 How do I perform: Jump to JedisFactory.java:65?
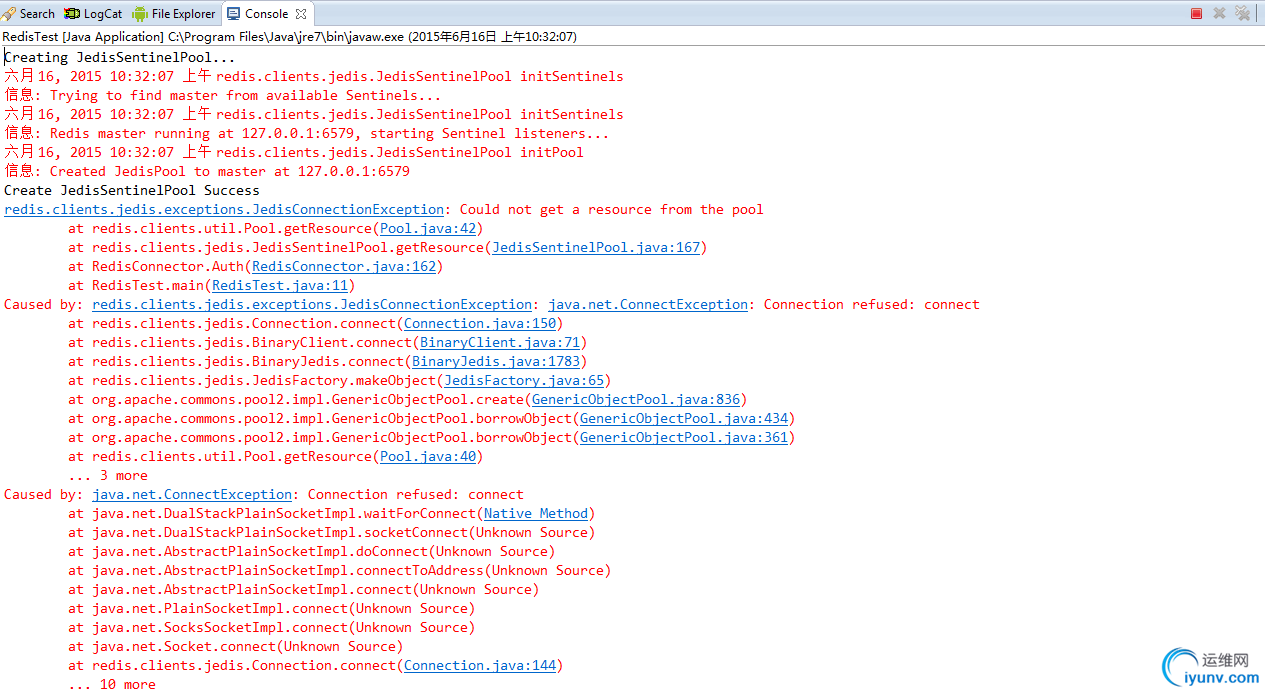click(524, 380)
